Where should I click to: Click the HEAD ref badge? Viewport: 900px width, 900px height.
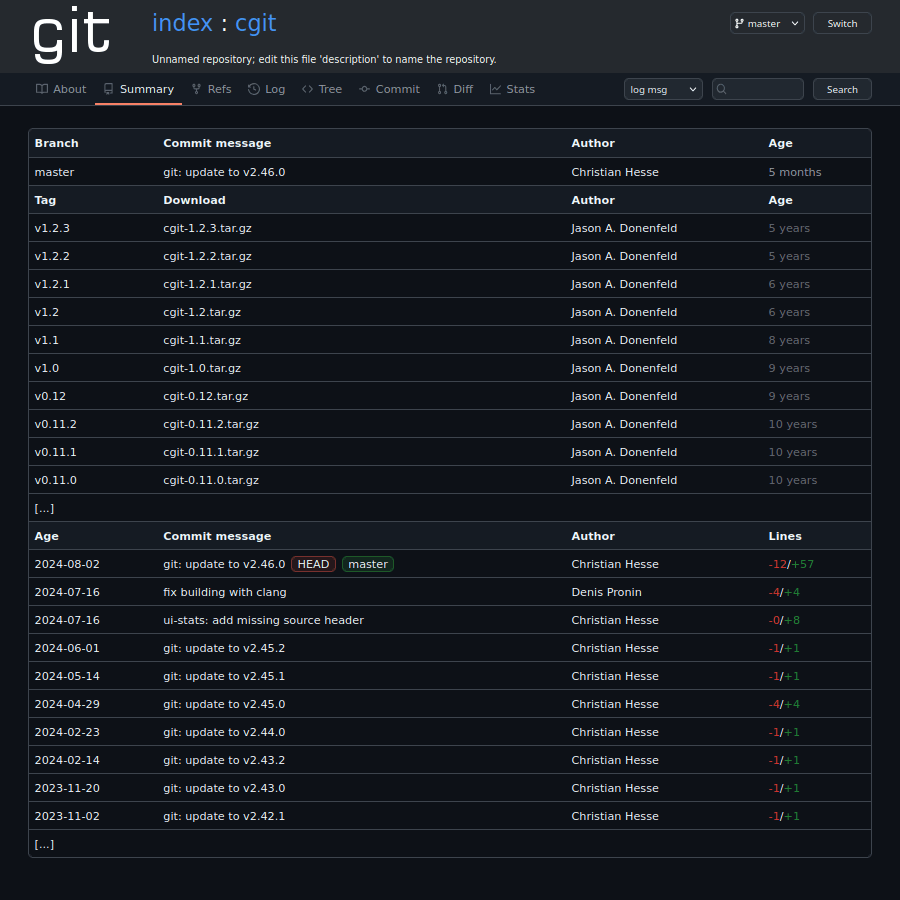point(313,564)
